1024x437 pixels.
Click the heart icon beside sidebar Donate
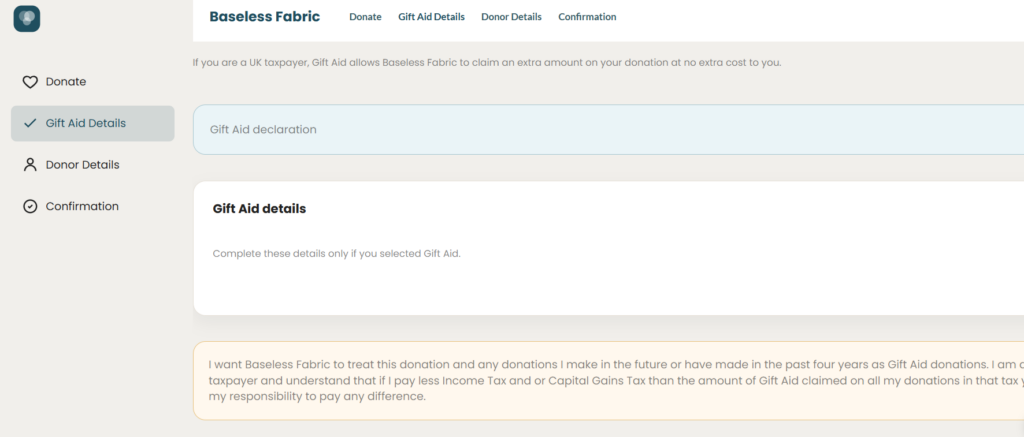coord(30,82)
